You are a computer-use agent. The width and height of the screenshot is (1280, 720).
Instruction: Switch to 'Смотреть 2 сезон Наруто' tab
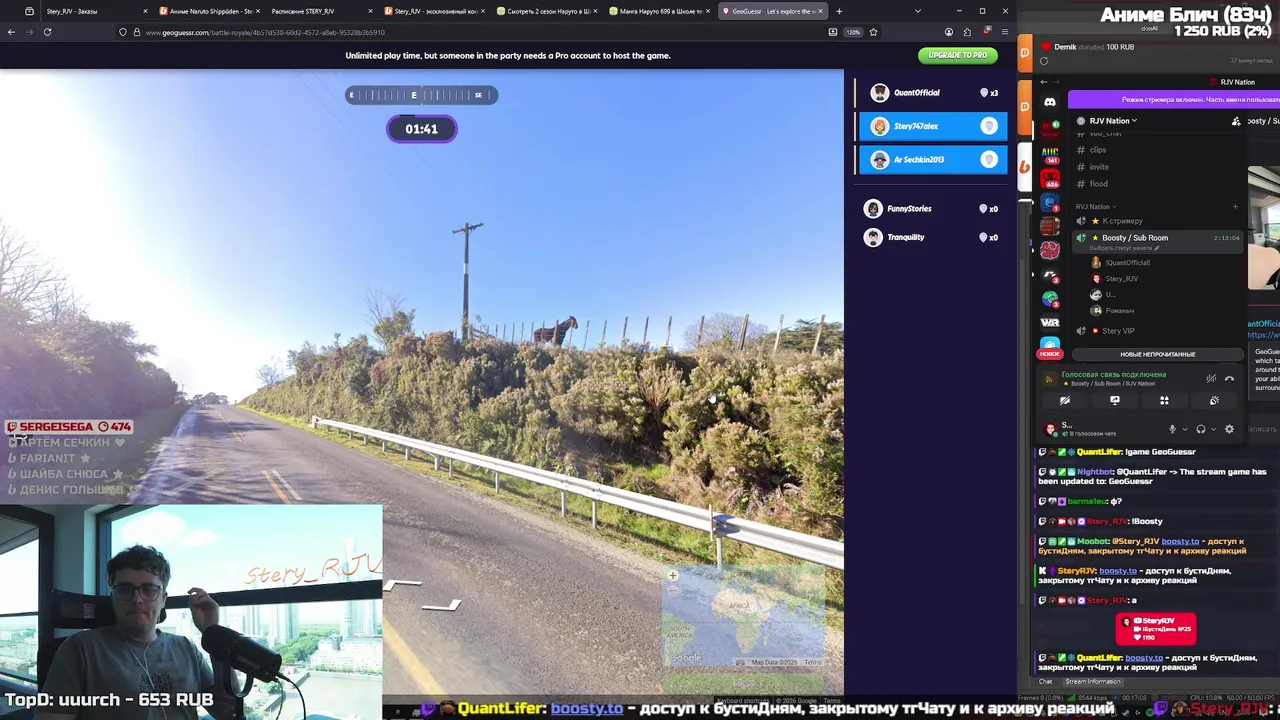[x=546, y=11]
